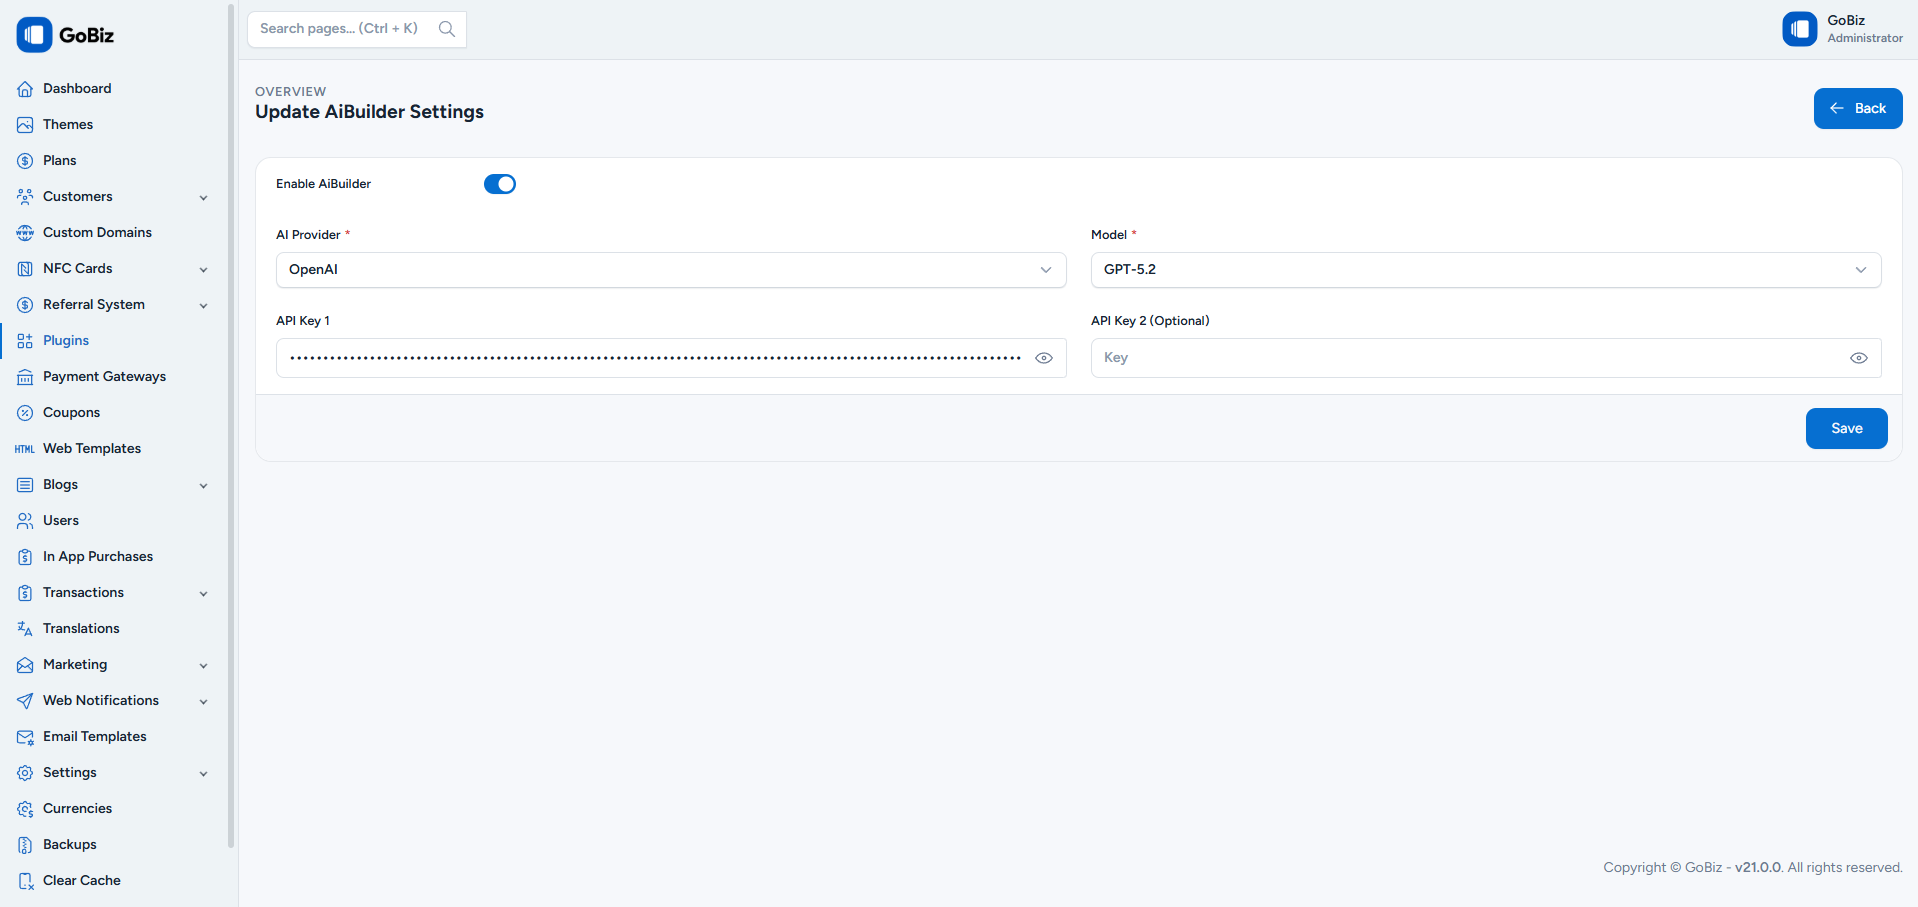1918x907 pixels.
Task: Select the Clear Cache sidebar icon
Action: click(x=24, y=880)
